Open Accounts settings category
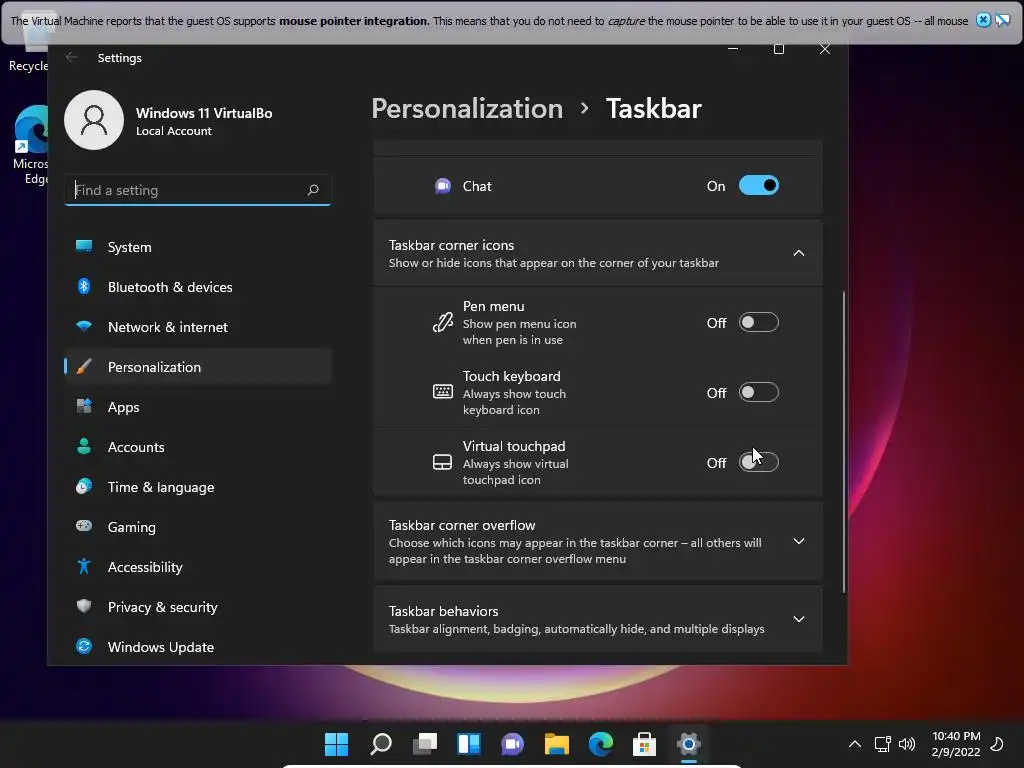1024x768 pixels. 198,447
